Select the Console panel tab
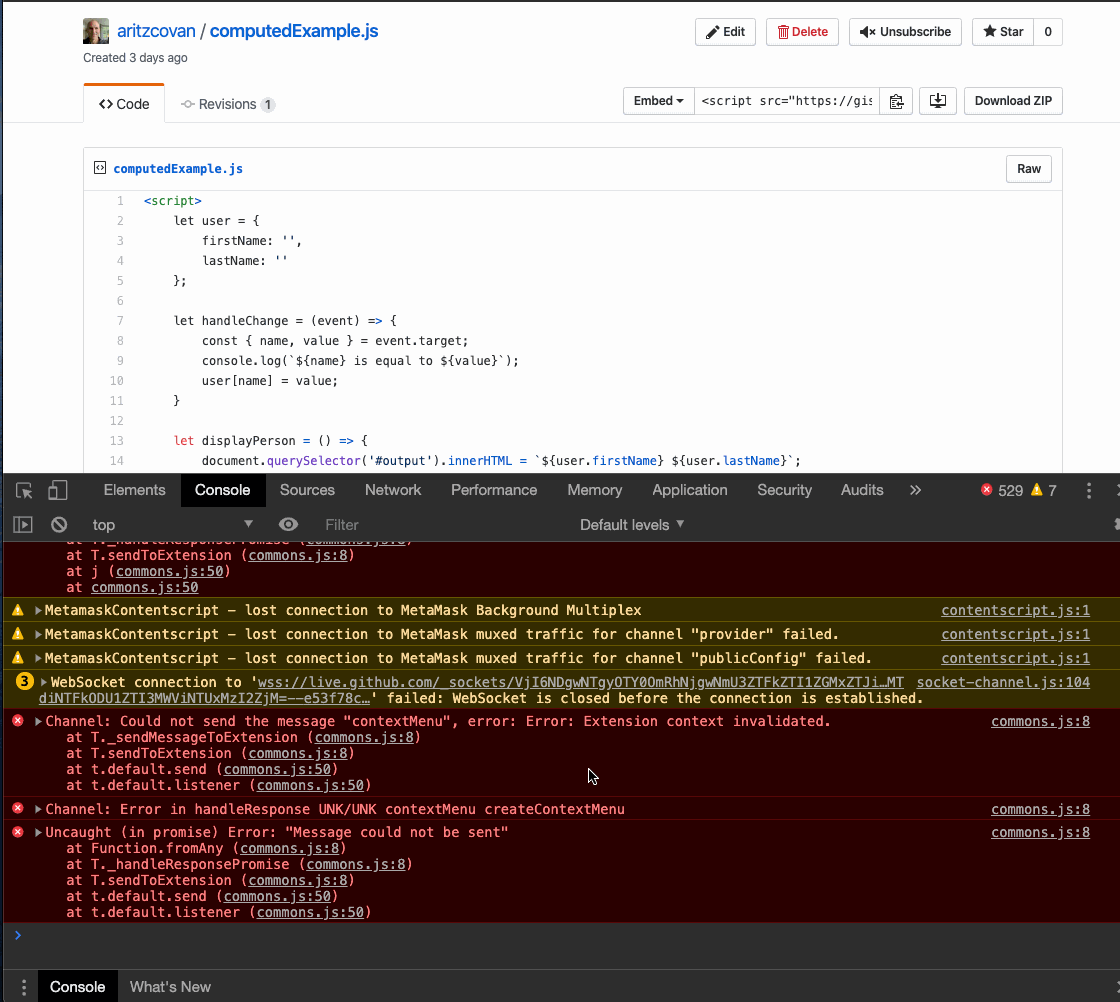 click(x=223, y=490)
